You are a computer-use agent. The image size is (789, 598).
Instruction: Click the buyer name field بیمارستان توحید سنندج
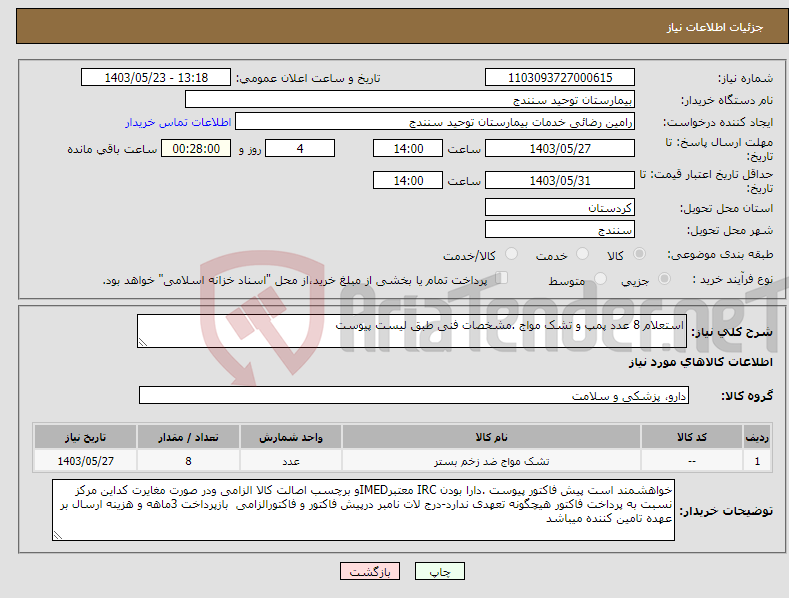[410, 100]
